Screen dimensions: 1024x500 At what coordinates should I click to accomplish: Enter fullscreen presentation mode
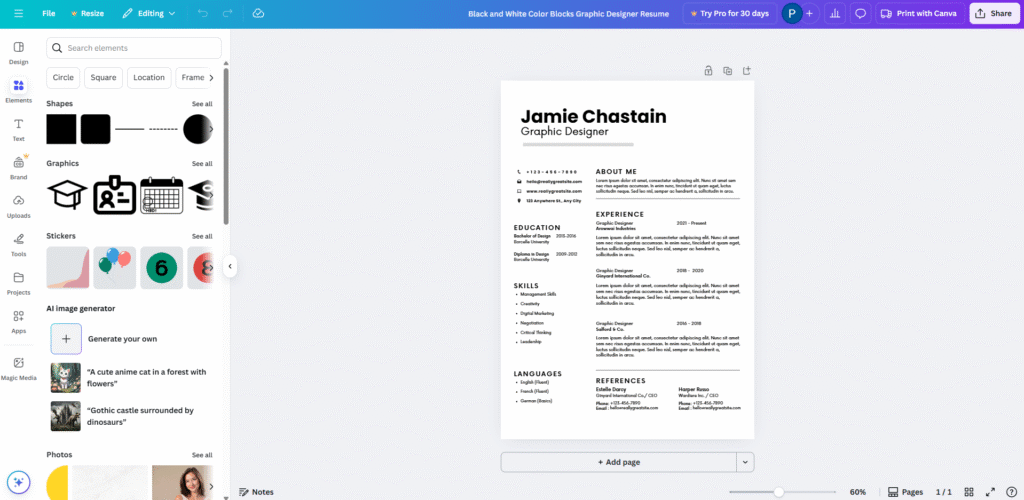pos(989,492)
